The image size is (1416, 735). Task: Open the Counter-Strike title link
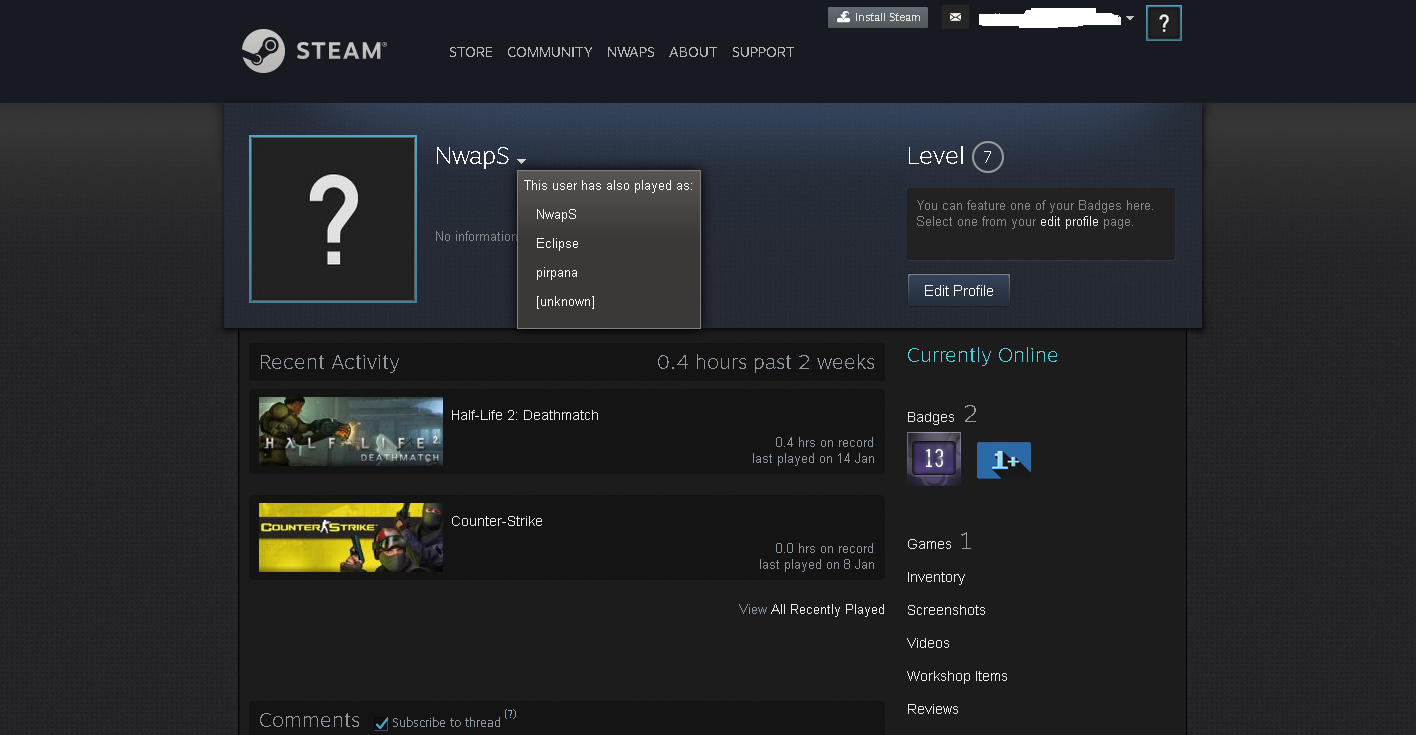click(x=497, y=521)
